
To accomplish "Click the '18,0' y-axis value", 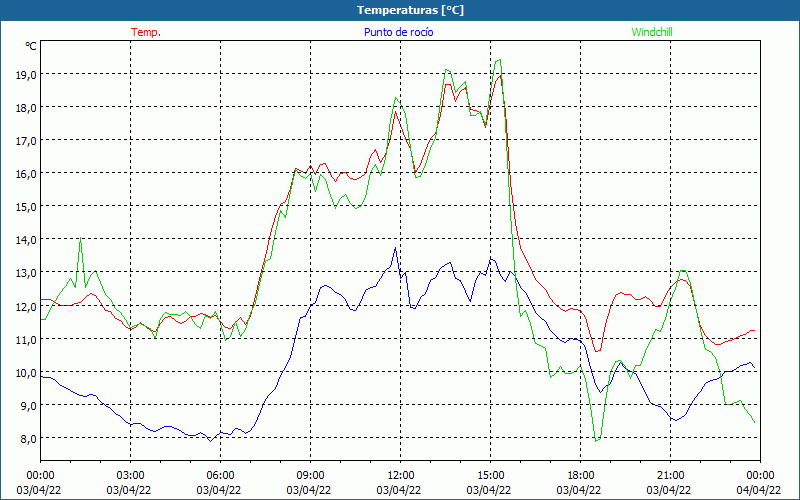I will pos(26,108).
